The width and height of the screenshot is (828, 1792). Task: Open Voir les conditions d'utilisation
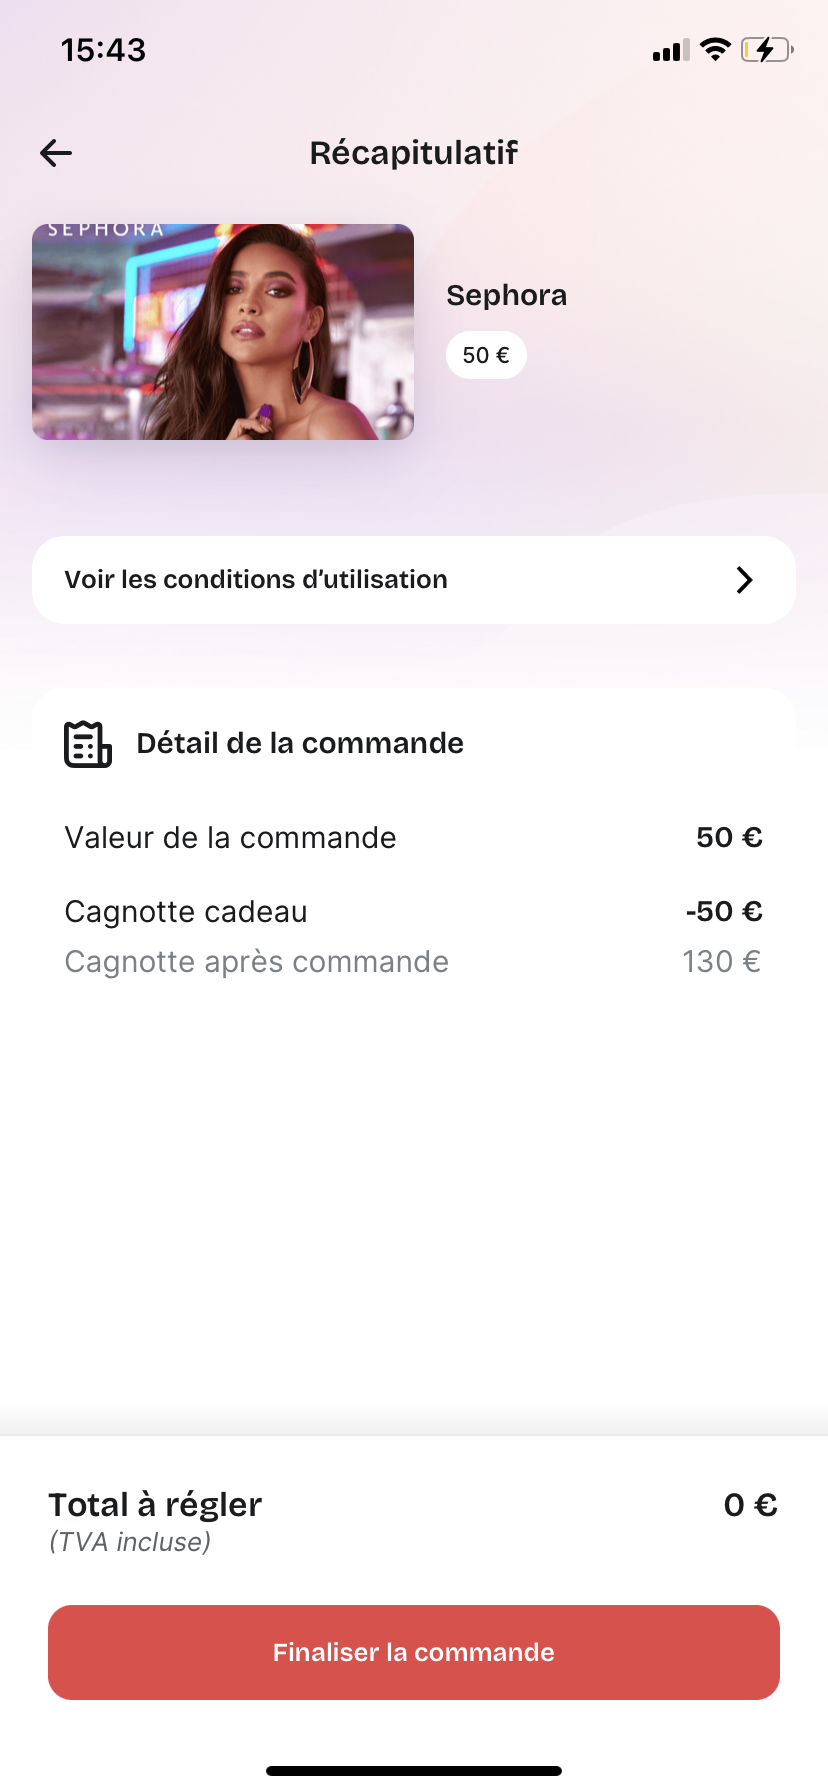[x=414, y=580]
